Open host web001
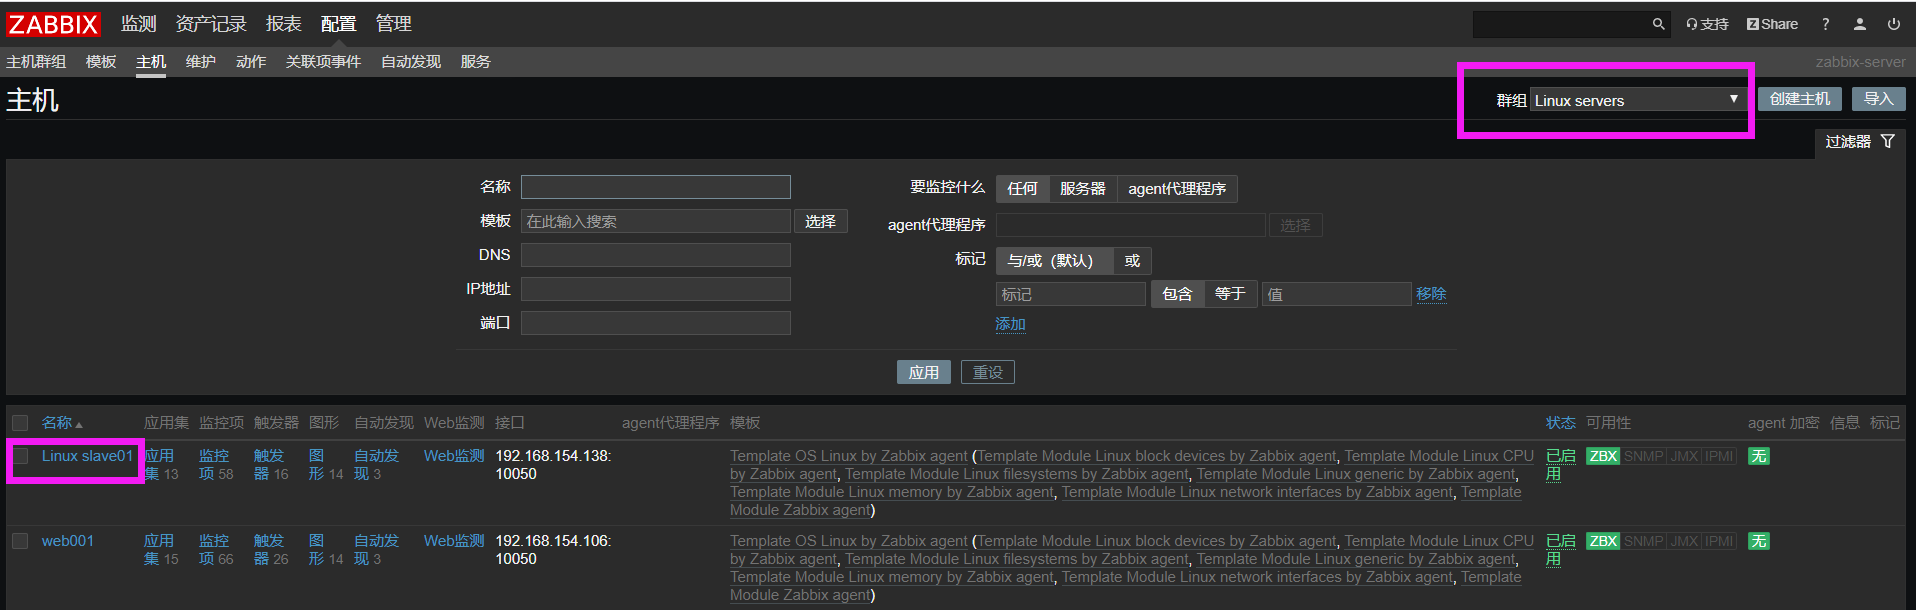Viewport: 1916px width, 610px height. 68,541
